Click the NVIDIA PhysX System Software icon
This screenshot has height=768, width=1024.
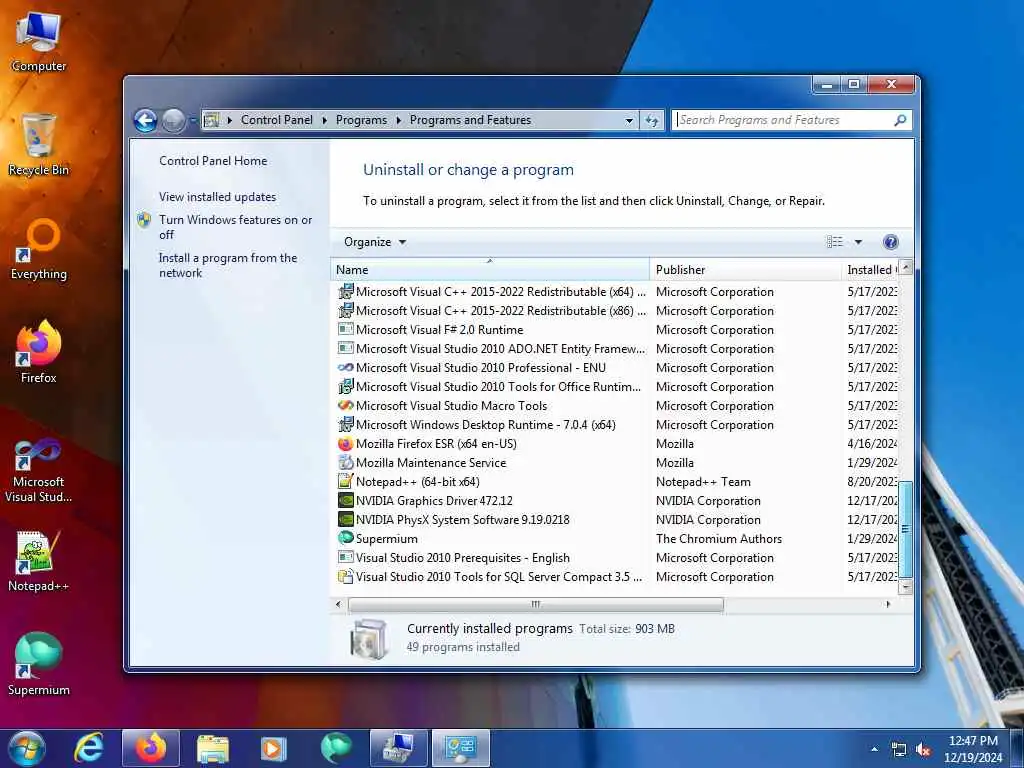coord(345,520)
